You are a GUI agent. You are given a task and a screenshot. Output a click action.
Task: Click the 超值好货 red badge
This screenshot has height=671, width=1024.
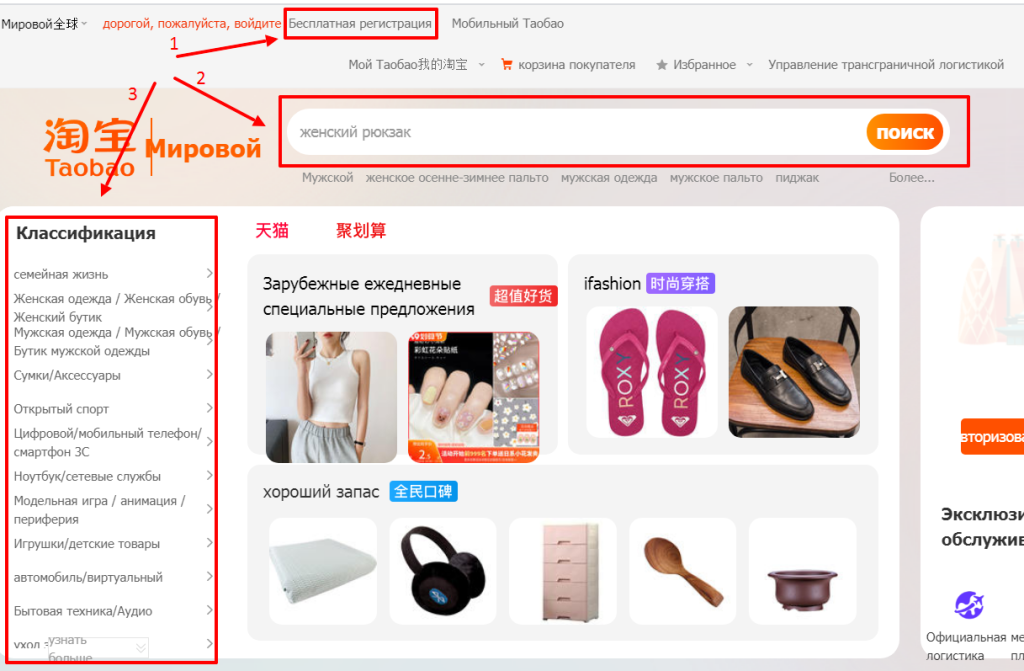click(x=523, y=296)
